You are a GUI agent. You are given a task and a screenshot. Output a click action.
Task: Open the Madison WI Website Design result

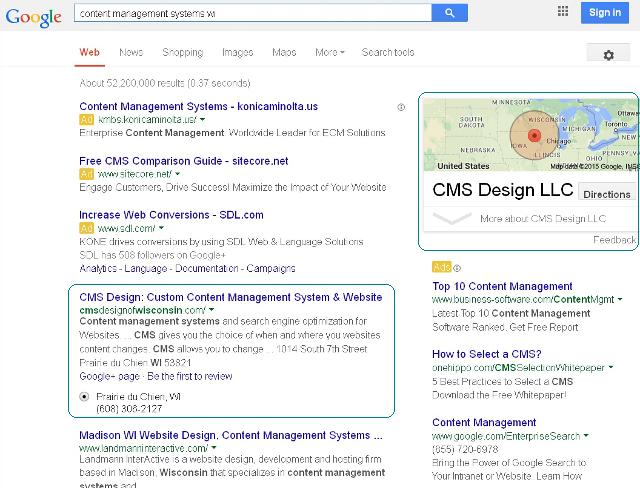[x=231, y=435]
